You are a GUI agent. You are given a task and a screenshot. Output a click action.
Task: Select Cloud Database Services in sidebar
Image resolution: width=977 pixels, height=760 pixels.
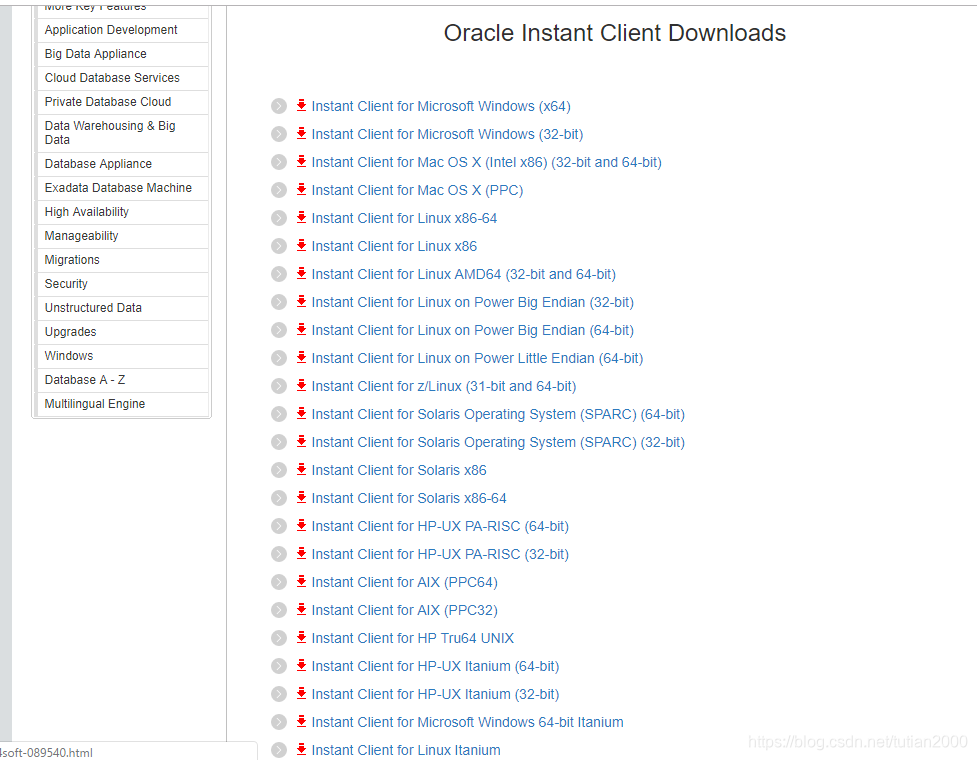pyautogui.click(x=123, y=78)
